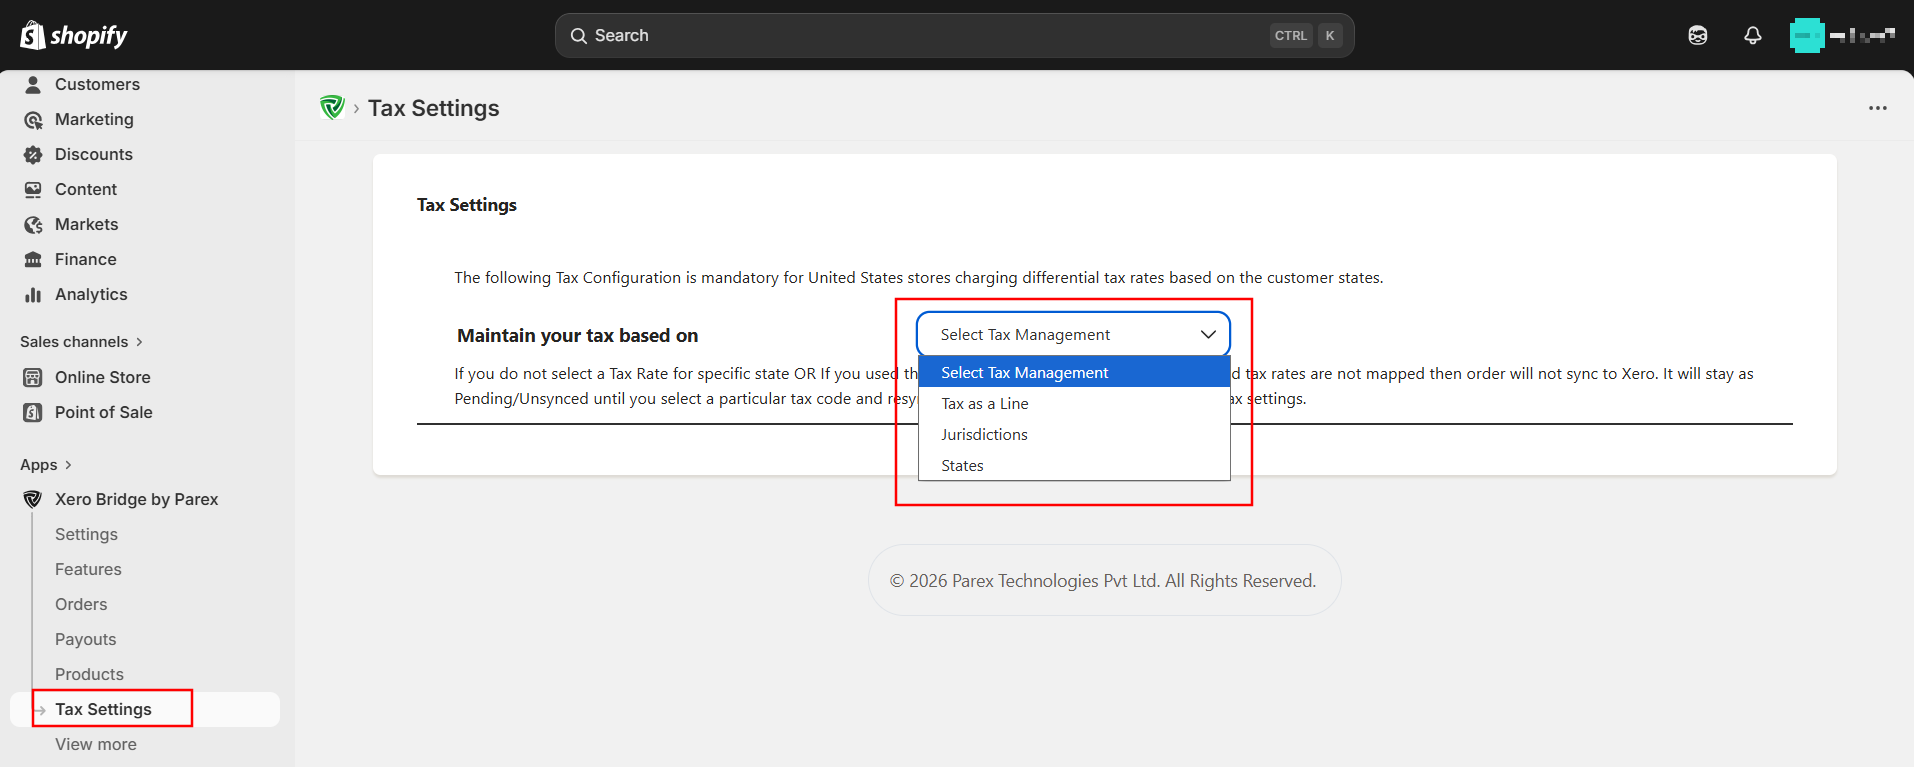Image resolution: width=1914 pixels, height=767 pixels.
Task: Click the Discounts icon in sidebar
Action: tap(33, 155)
